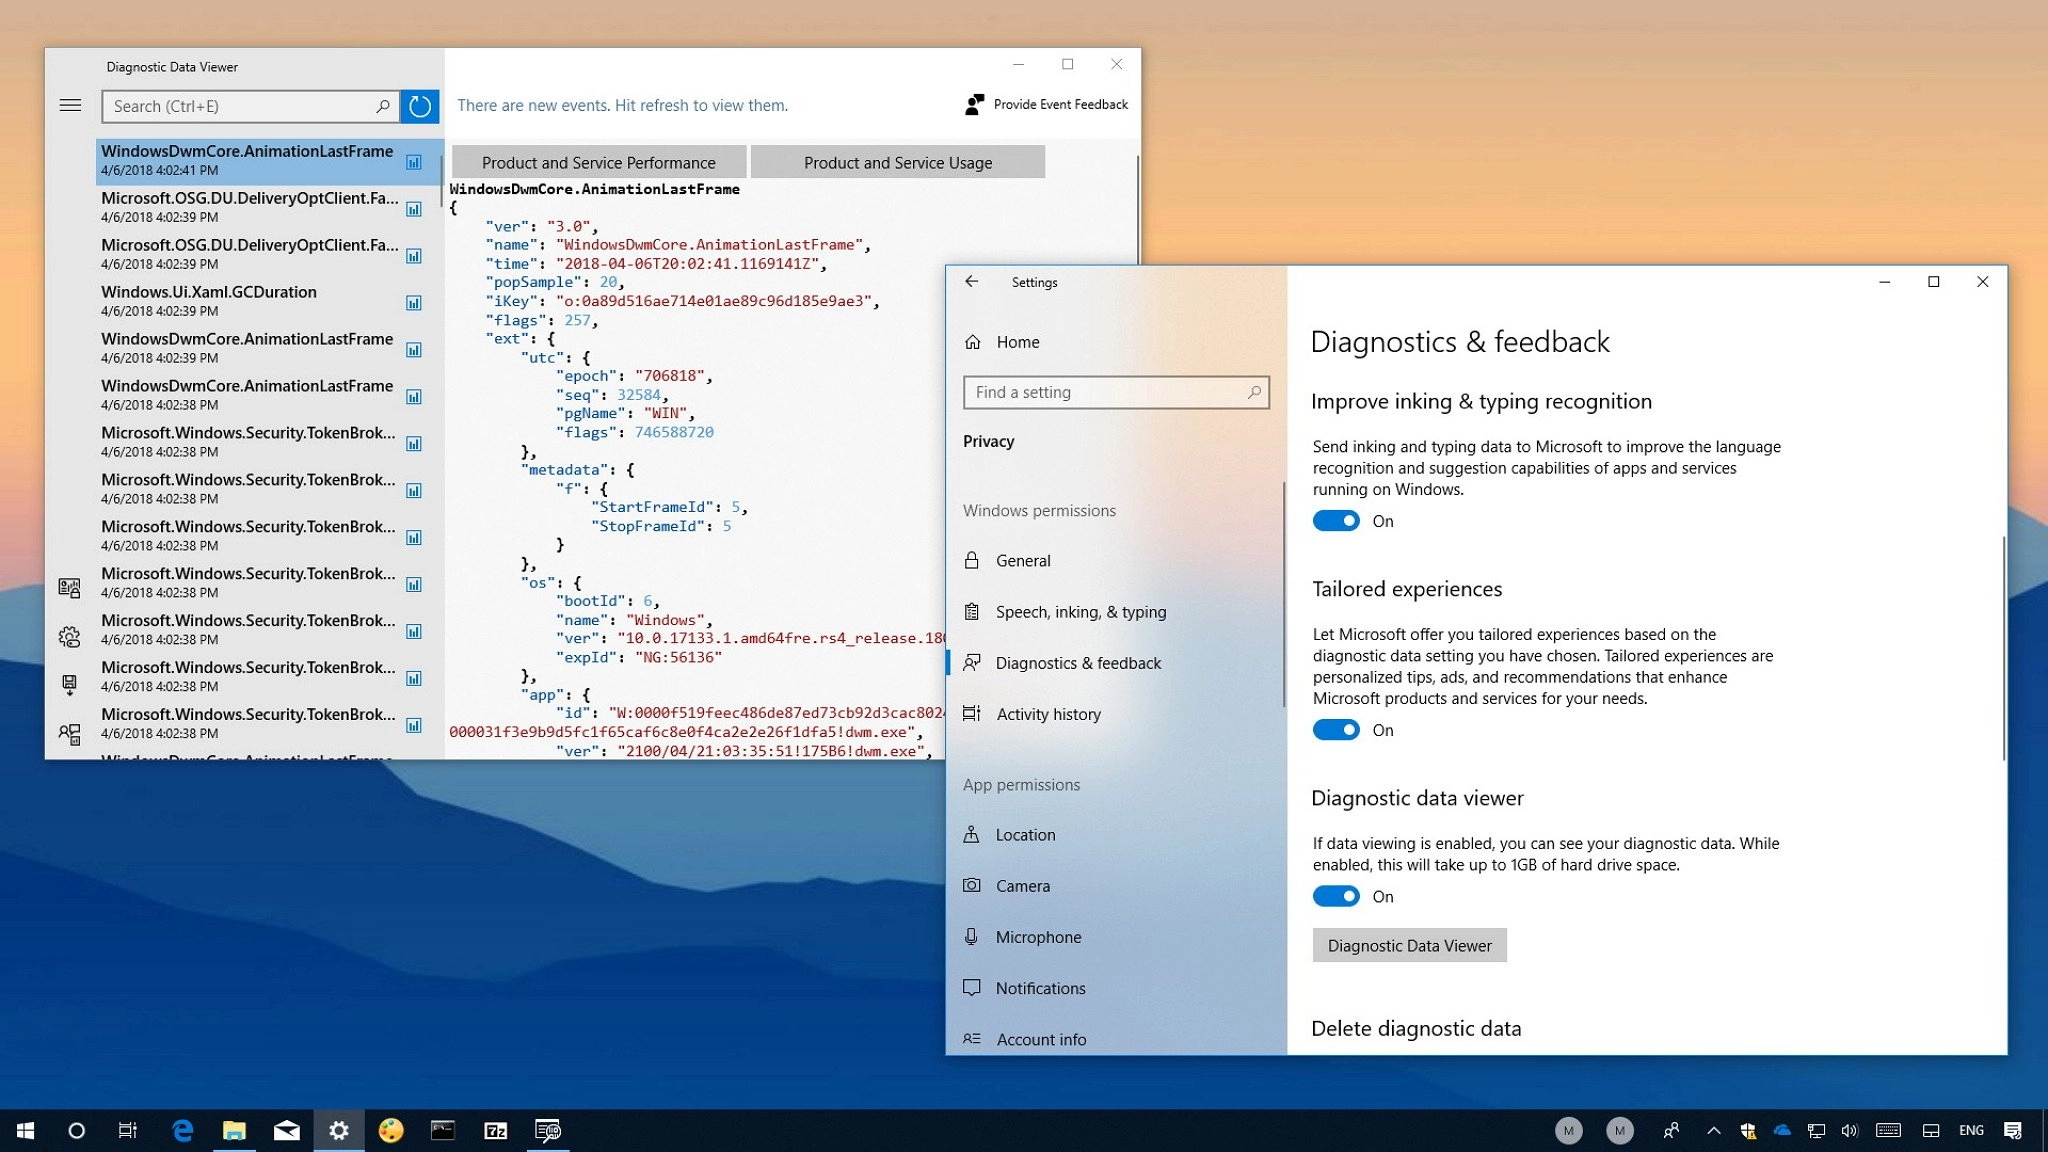Disable the Tailored experiences toggle
This screenshot has width=2048, height=1152.
[x=1336, y=730]
